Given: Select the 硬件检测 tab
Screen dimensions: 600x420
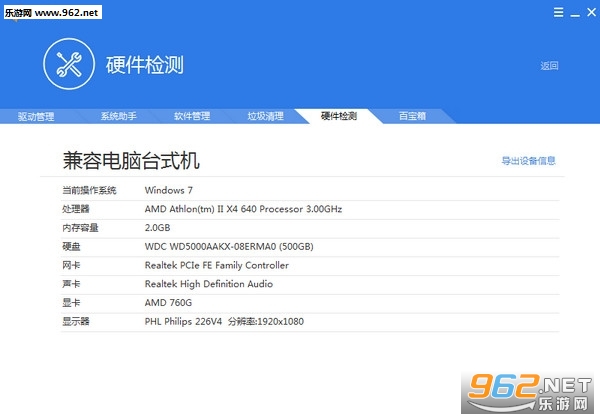Looking at the screenshot, I should tap(339, 116).
